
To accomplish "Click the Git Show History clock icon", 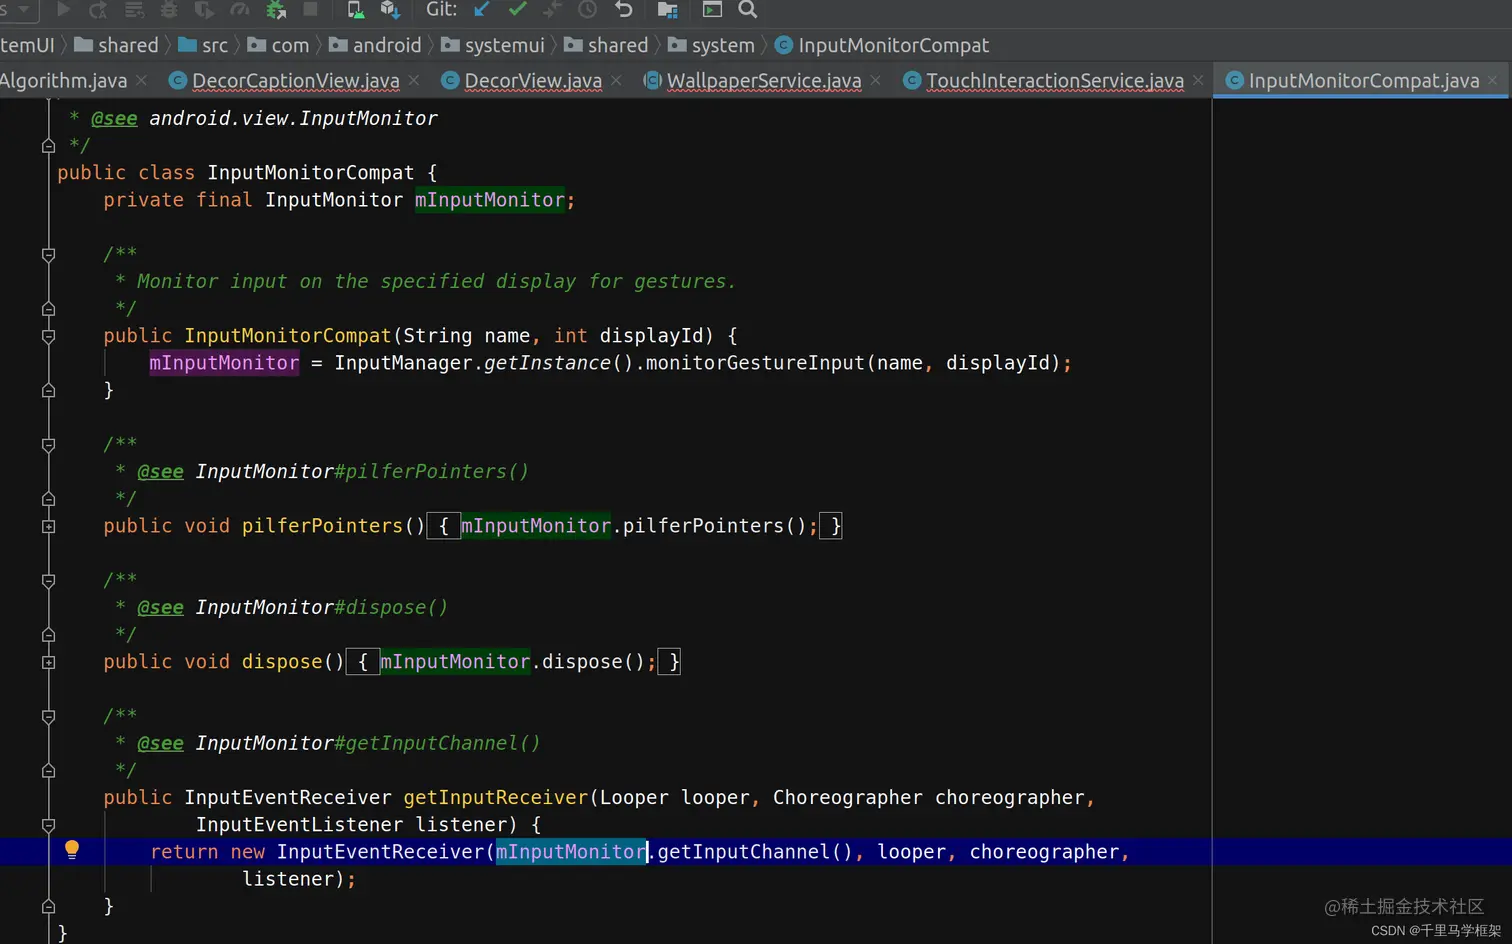I will pos(588,10).
